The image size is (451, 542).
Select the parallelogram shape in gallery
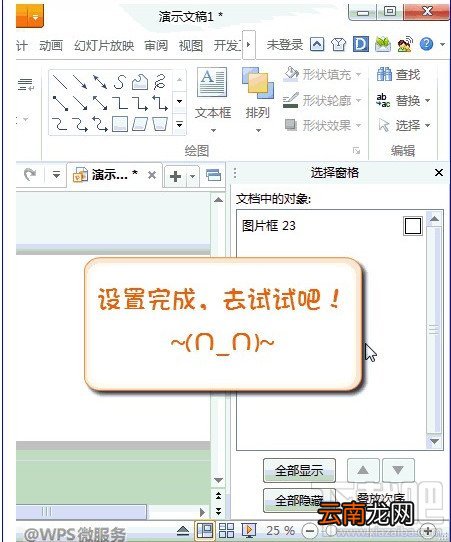tap(140, 124)
